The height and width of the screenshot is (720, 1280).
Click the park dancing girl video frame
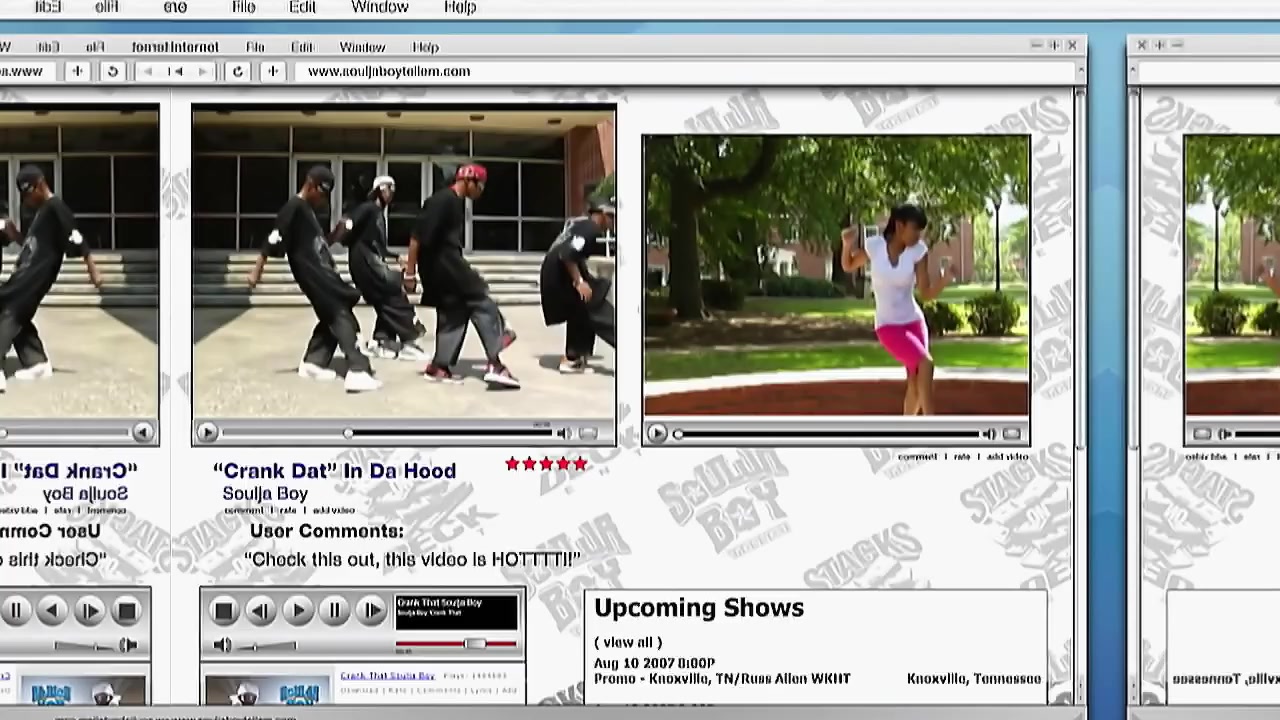(x=836, y=276)
